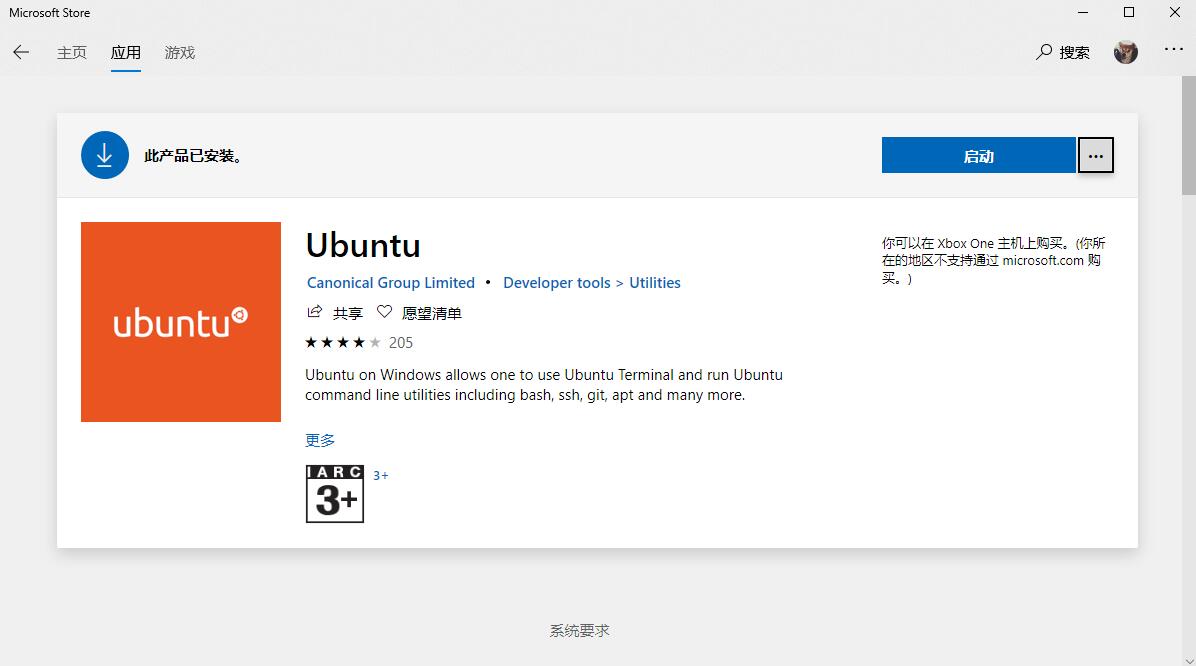Select the 应用 tab
Viewport: 1196px width, 666px height.
tap(126, 52)
